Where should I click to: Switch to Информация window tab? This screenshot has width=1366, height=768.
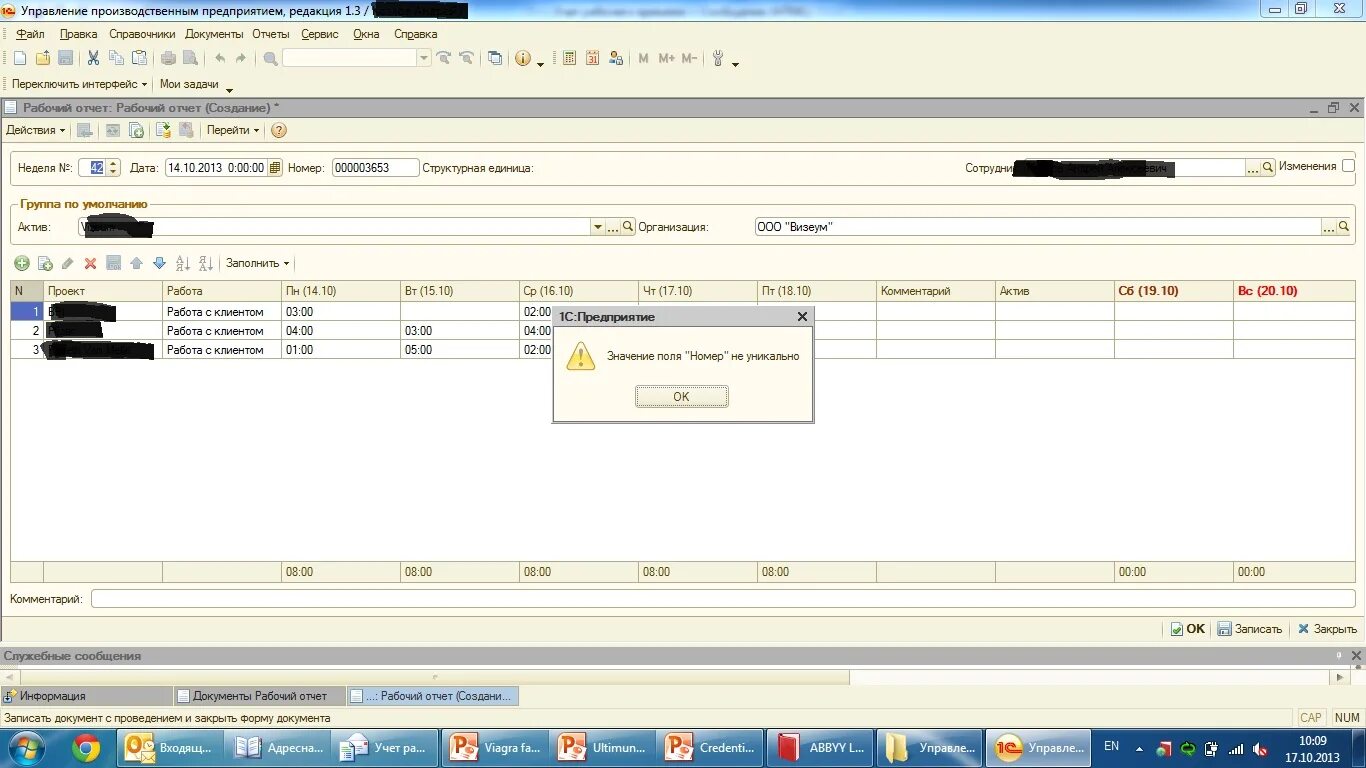point(87,696)
